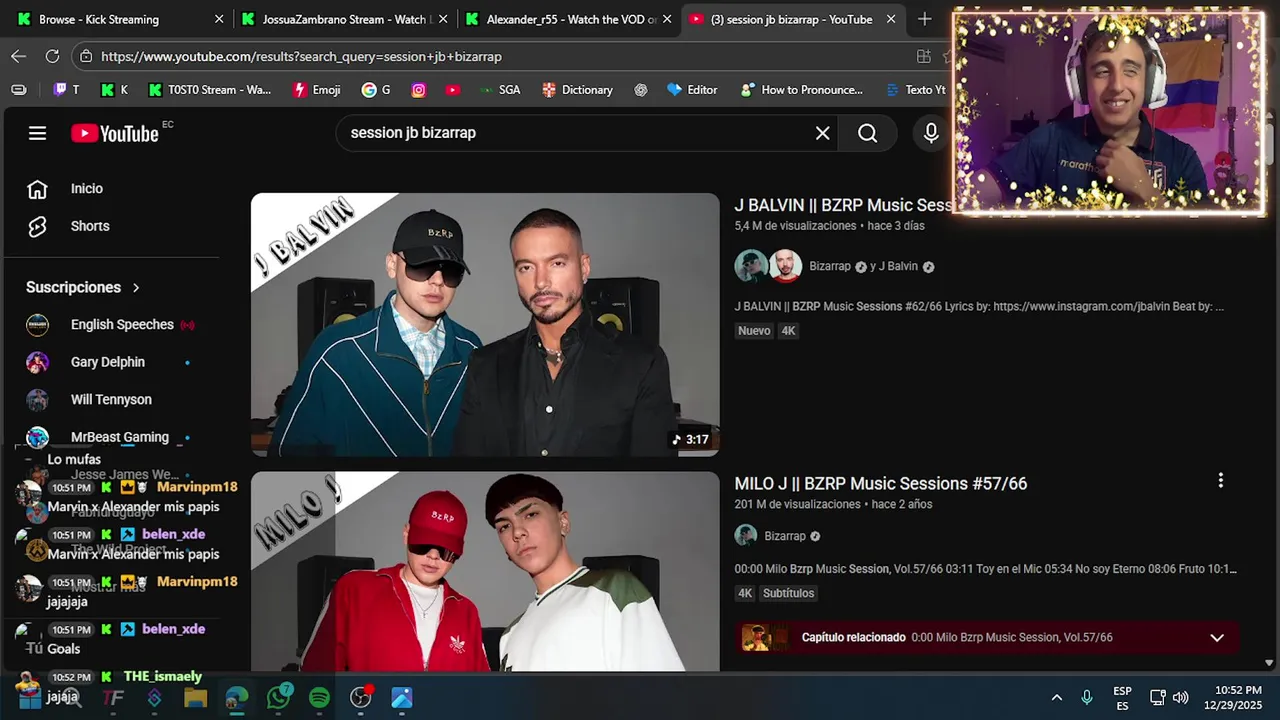Open File Explorer from the taskbar

(195, 697)
